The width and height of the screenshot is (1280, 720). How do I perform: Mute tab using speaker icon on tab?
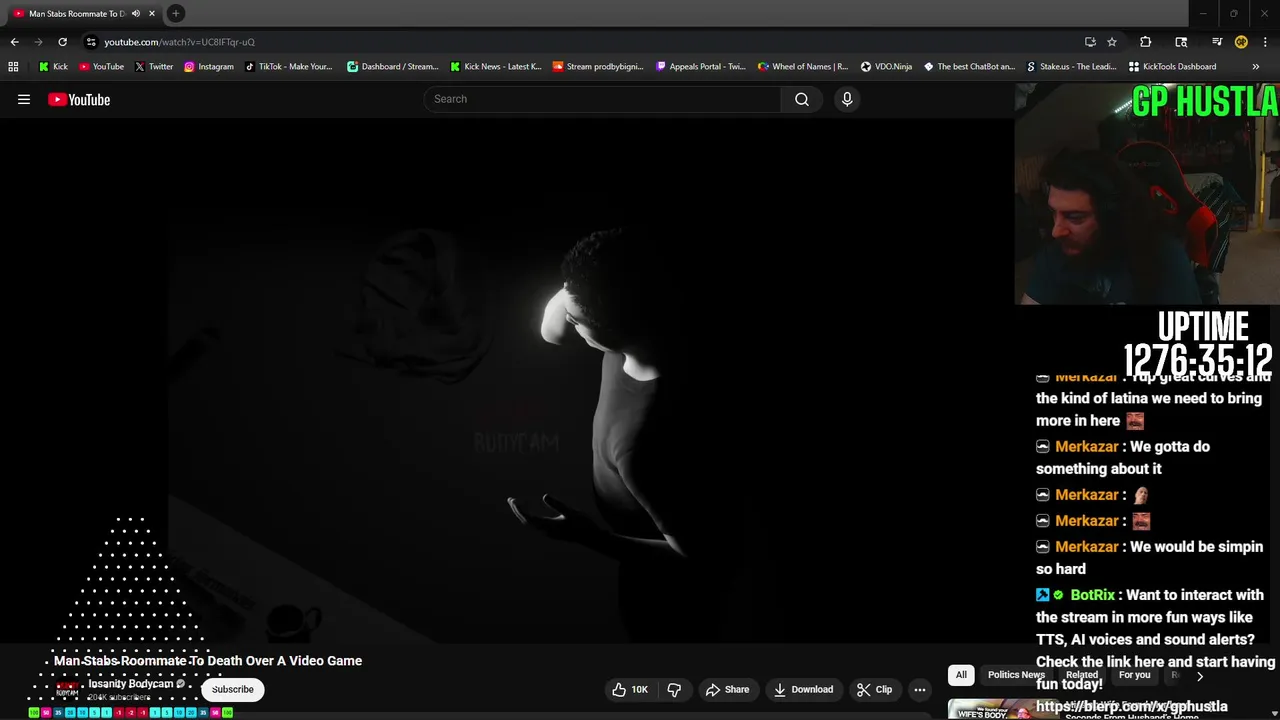pyautogui.click(x=135, y=14)
